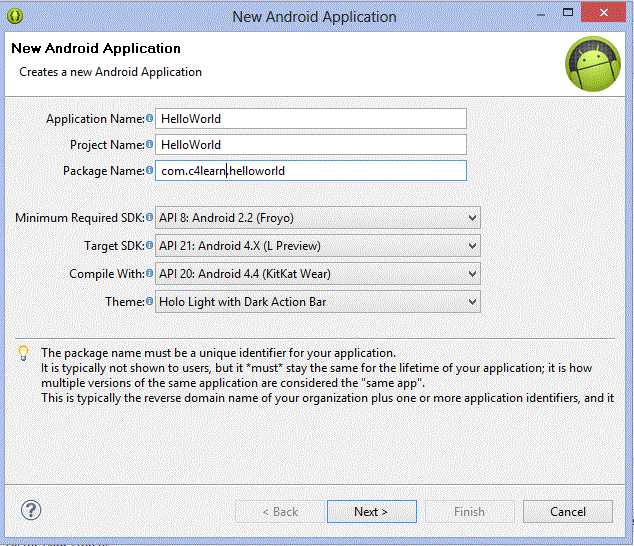Screen dimensions: 634x546
Task: Open the Target SDK dropdown
Action: [x=318, y=246]
